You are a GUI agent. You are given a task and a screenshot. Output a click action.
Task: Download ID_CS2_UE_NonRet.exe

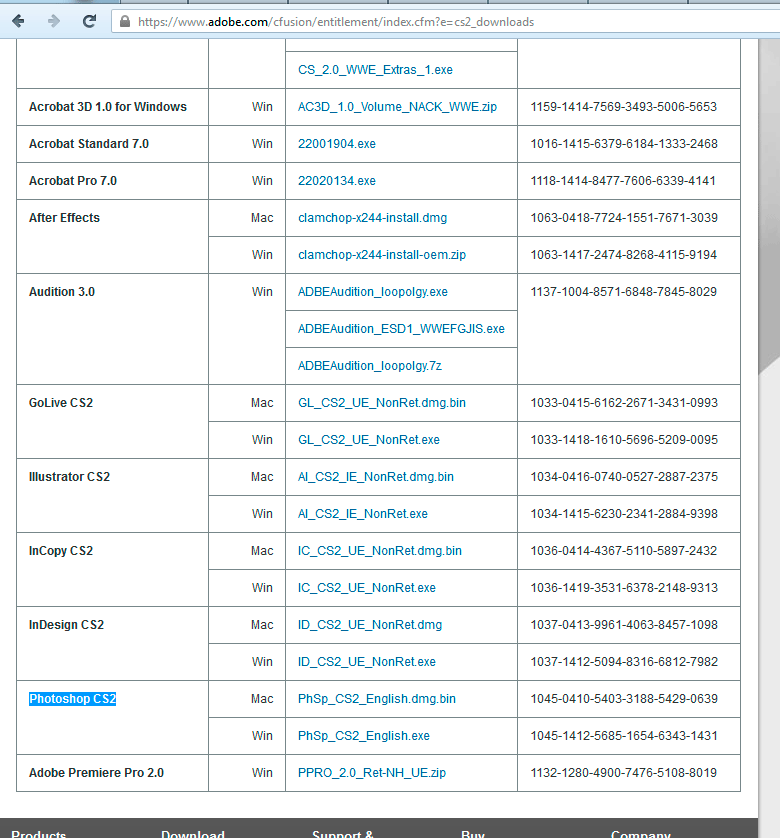367,662
